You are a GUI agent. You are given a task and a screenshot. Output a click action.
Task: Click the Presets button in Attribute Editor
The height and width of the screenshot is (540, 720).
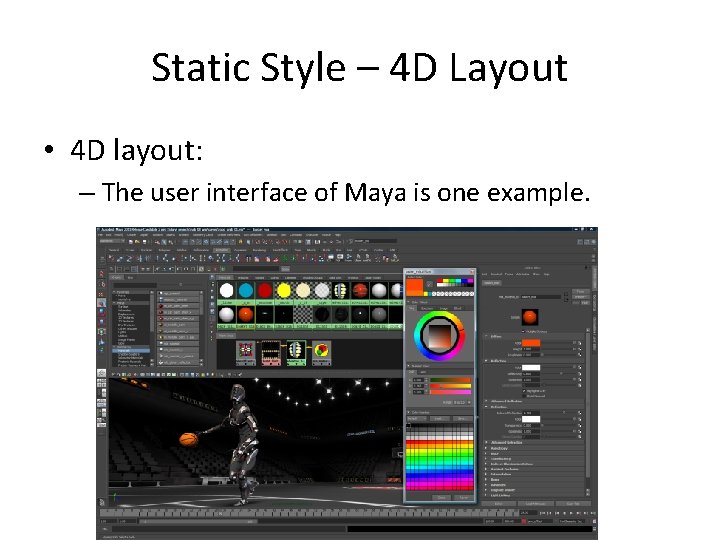tap(580, 297)
